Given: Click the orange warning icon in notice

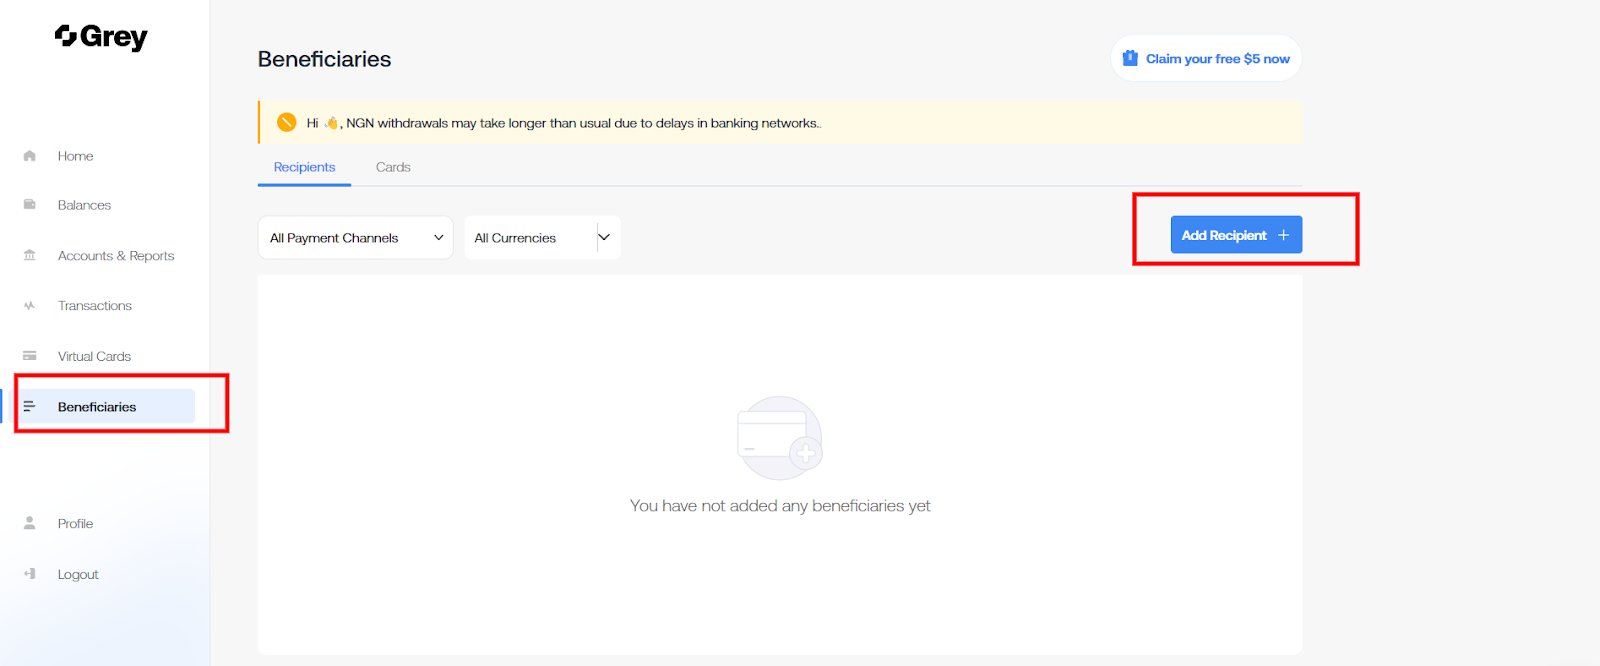Looking at the screenshot, I should pyautogui.click(x=287, y=122).
